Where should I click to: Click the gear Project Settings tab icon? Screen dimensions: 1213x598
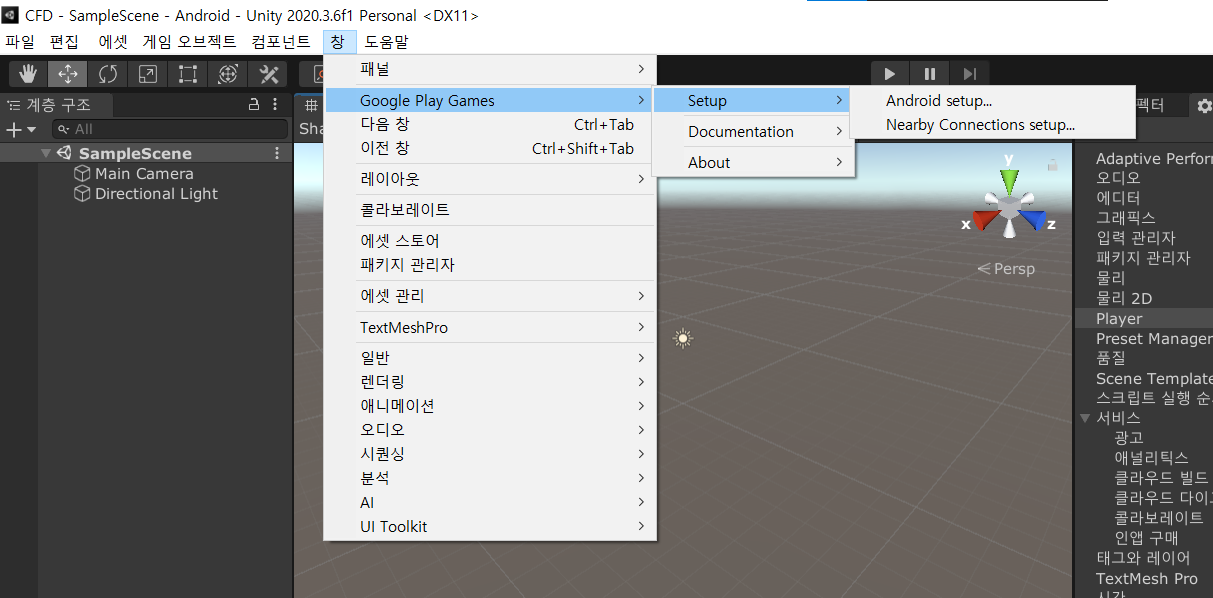pos(1204,106)
